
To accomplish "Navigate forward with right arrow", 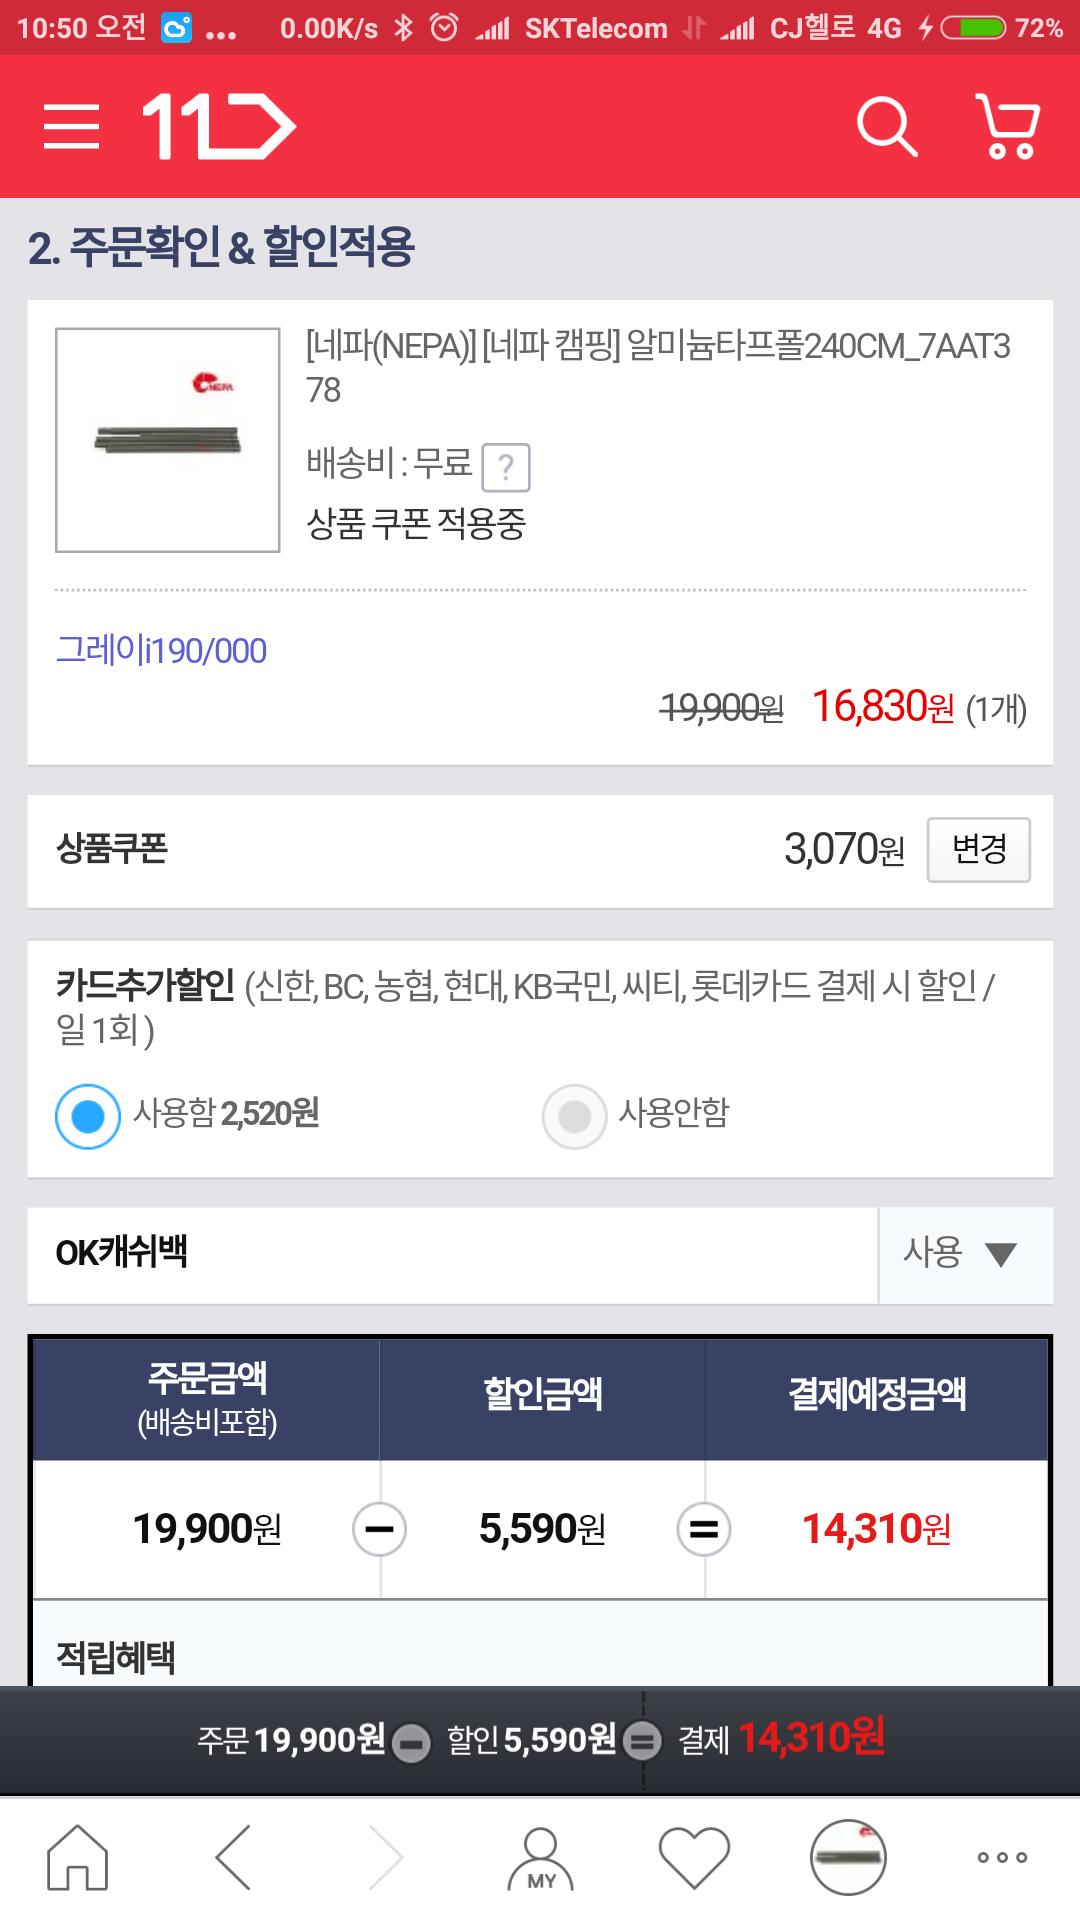I will 387,1857.
